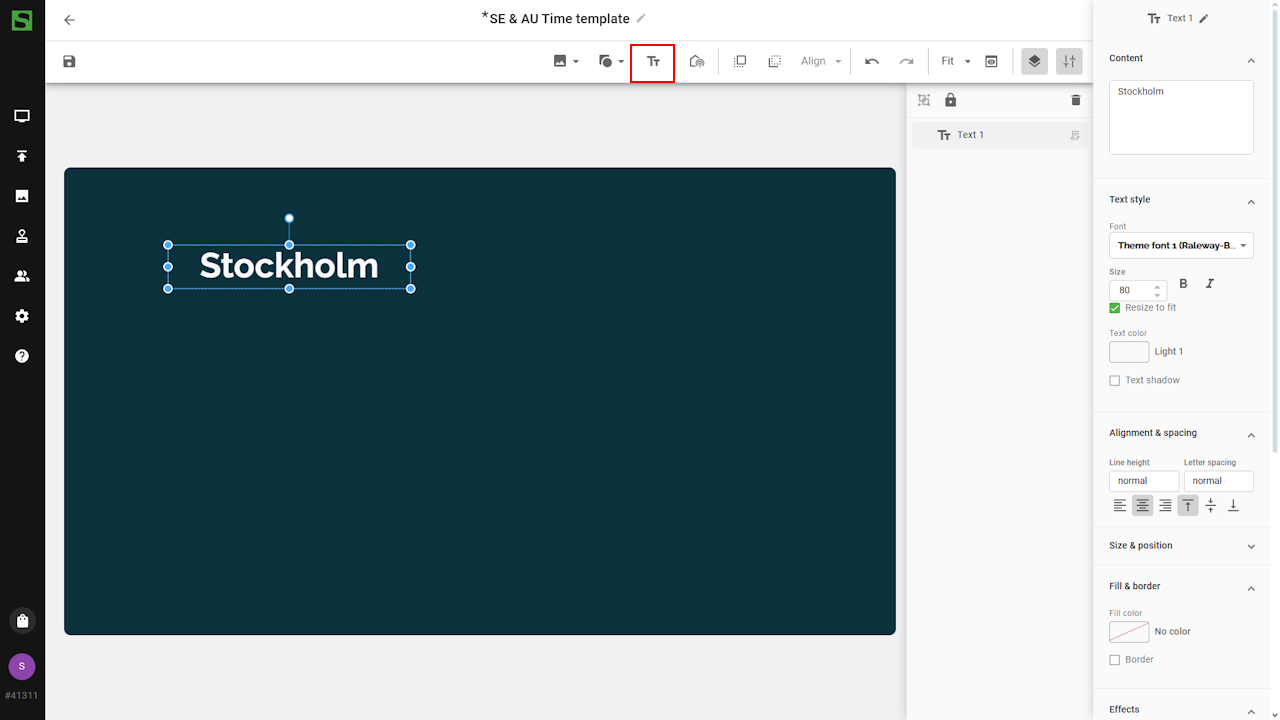The width and height of the screenshot is (1280, 720).
Task: Align text to the right
Action: tap(1165, 506)
